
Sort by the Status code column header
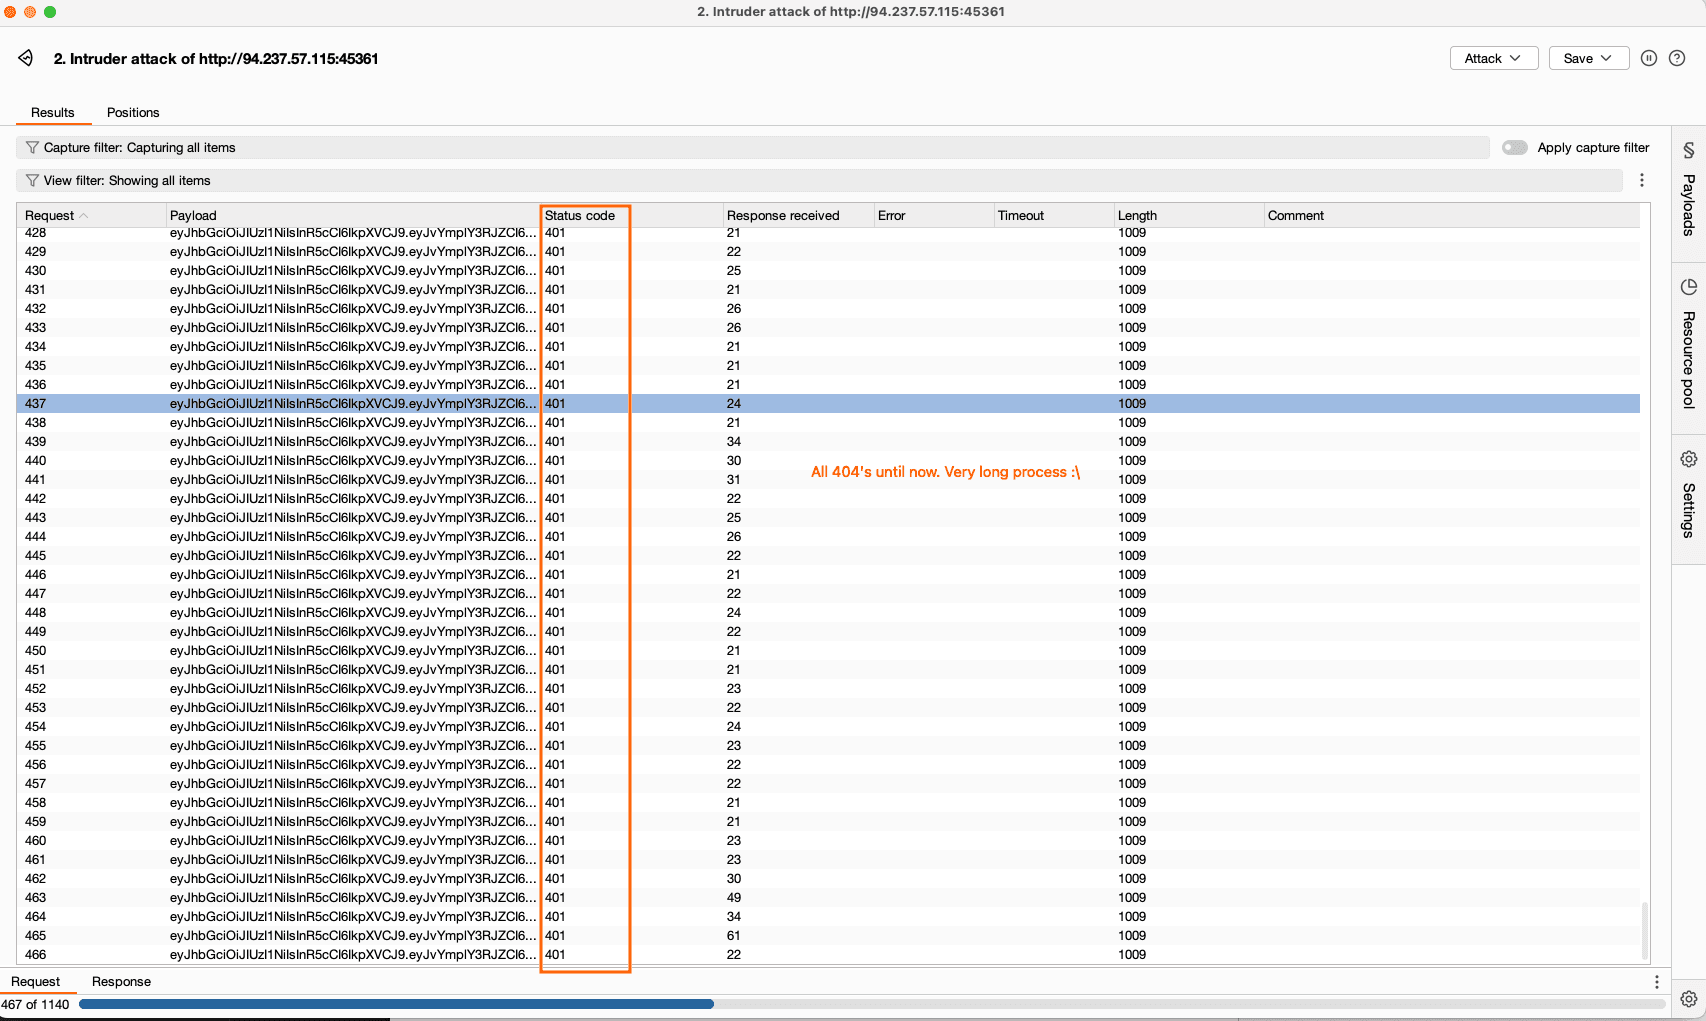pyautogui.click(x=632, y=215)
